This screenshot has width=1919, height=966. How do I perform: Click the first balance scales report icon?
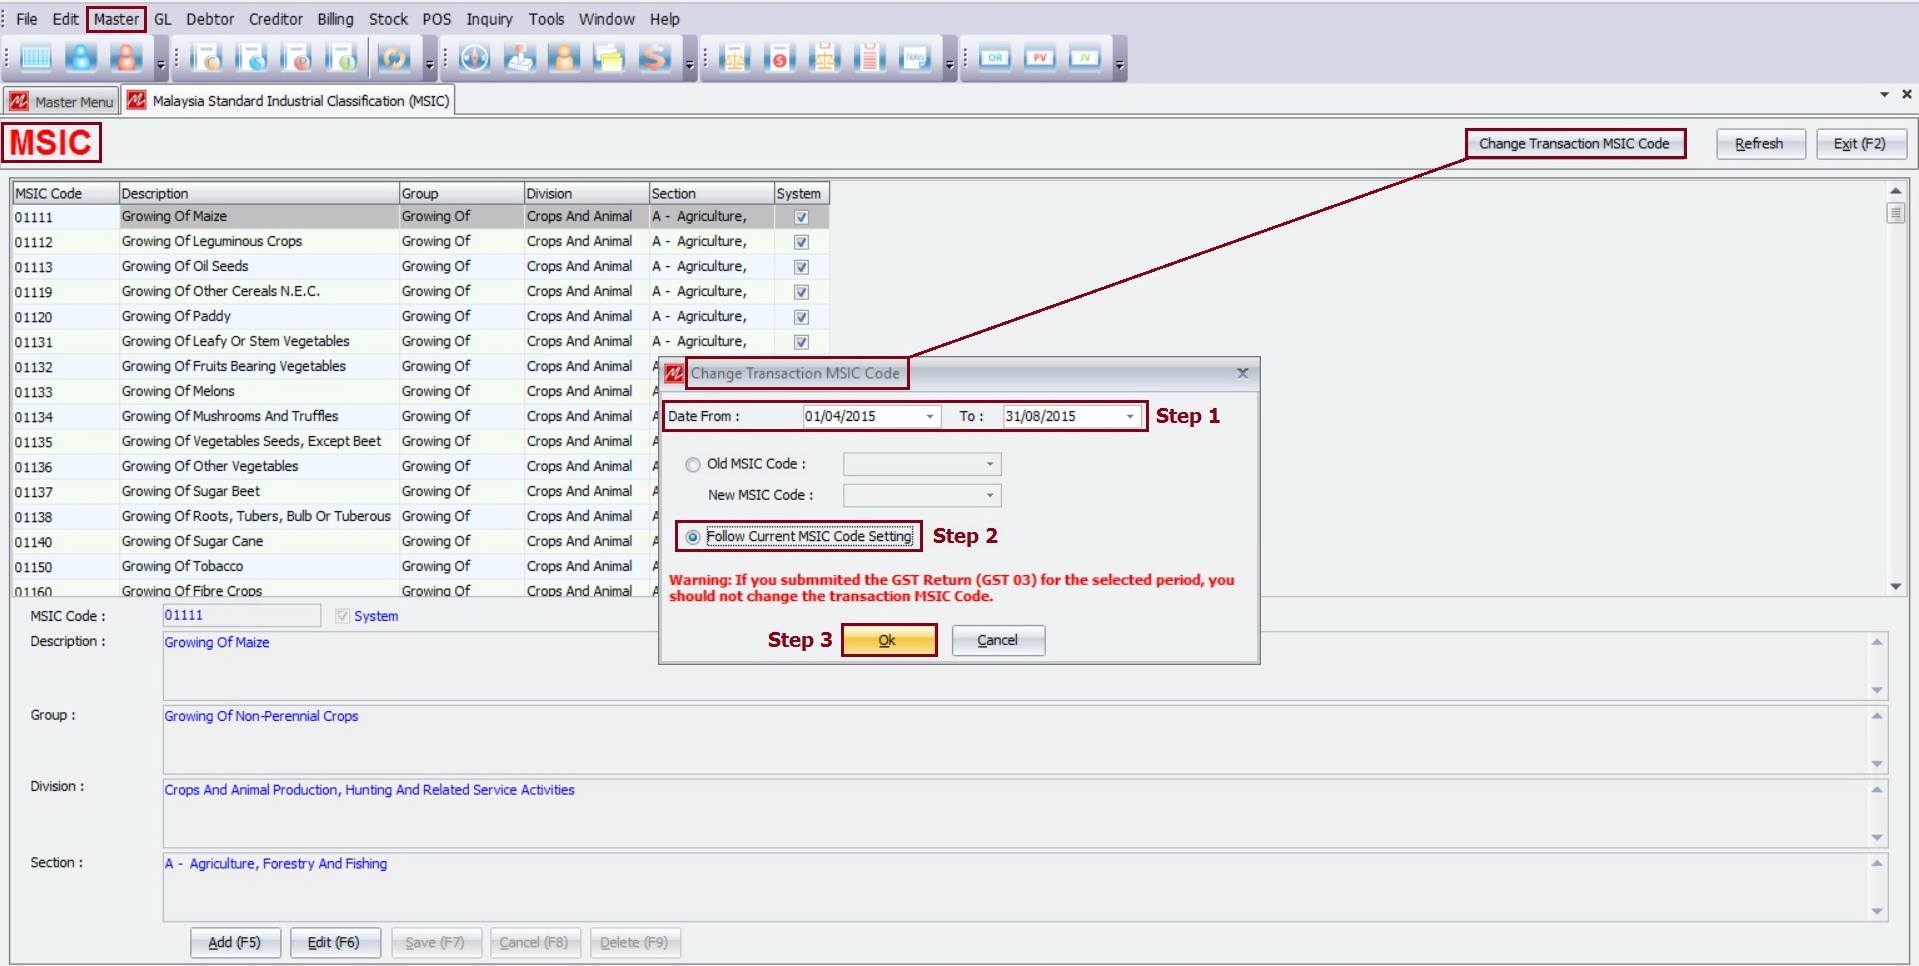coord(735,58)
